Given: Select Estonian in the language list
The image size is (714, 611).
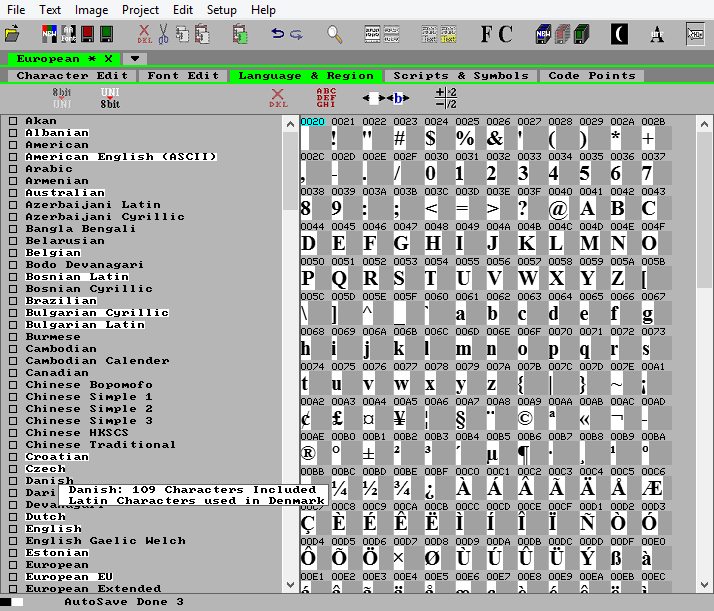Looking at the screenshot, I should [x=57, y=553].
